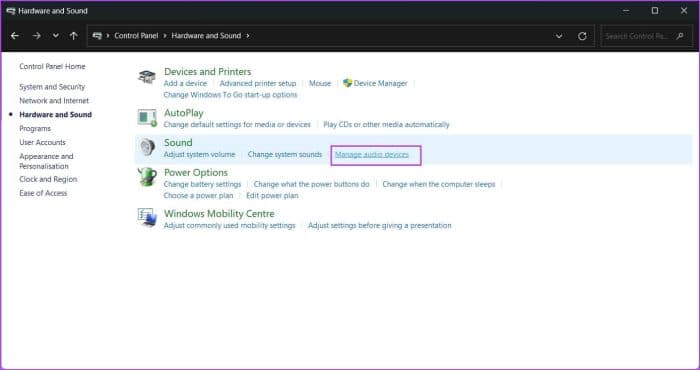The height and width of the screenshot is (370, 700).
Task: Open User Accounts category
Action: (x=42, y=142)
